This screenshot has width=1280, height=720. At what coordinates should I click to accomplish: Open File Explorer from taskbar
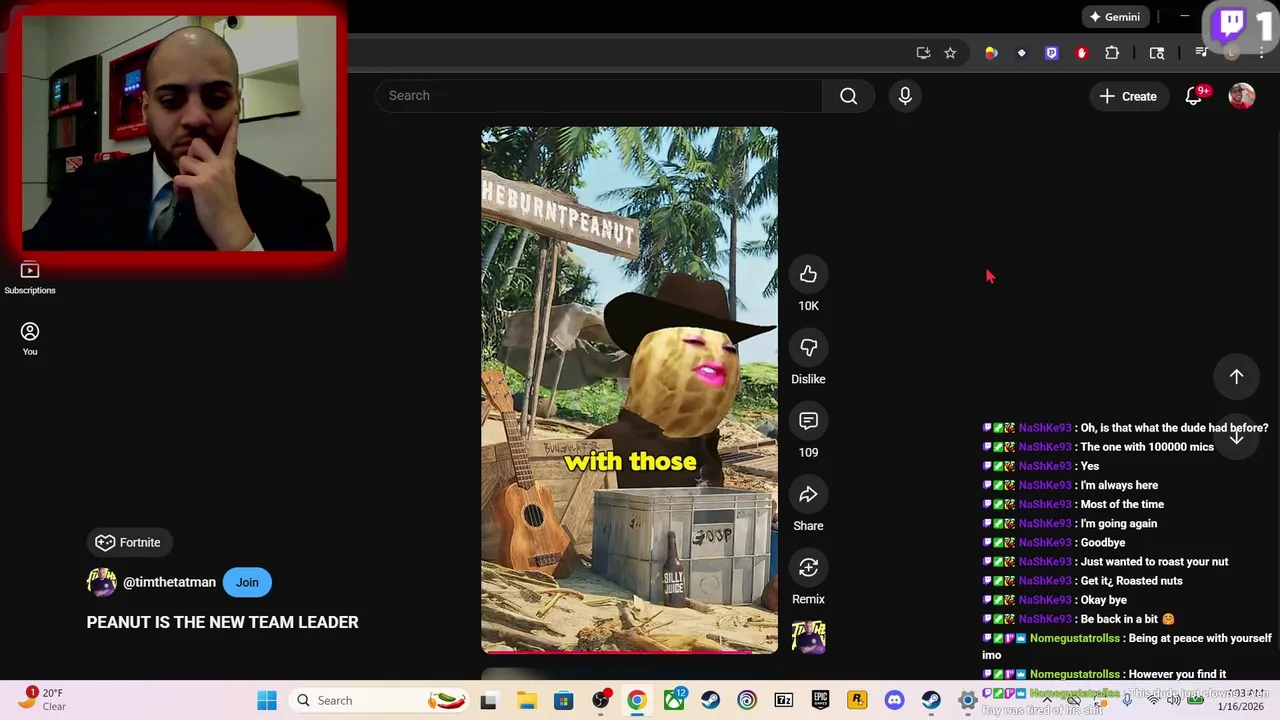point(526,700)
